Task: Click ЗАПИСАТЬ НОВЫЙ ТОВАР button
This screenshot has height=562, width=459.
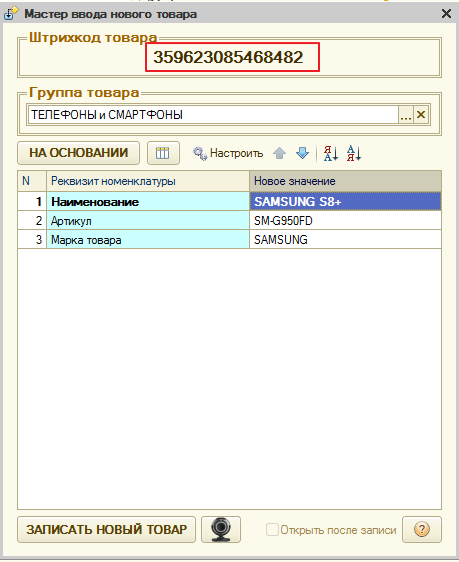Action: tap(106, 529)
